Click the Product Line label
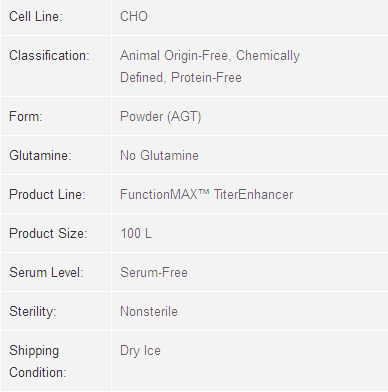Image resolution: width=388 pixels, height=392 pixels. tap(47, 194)
